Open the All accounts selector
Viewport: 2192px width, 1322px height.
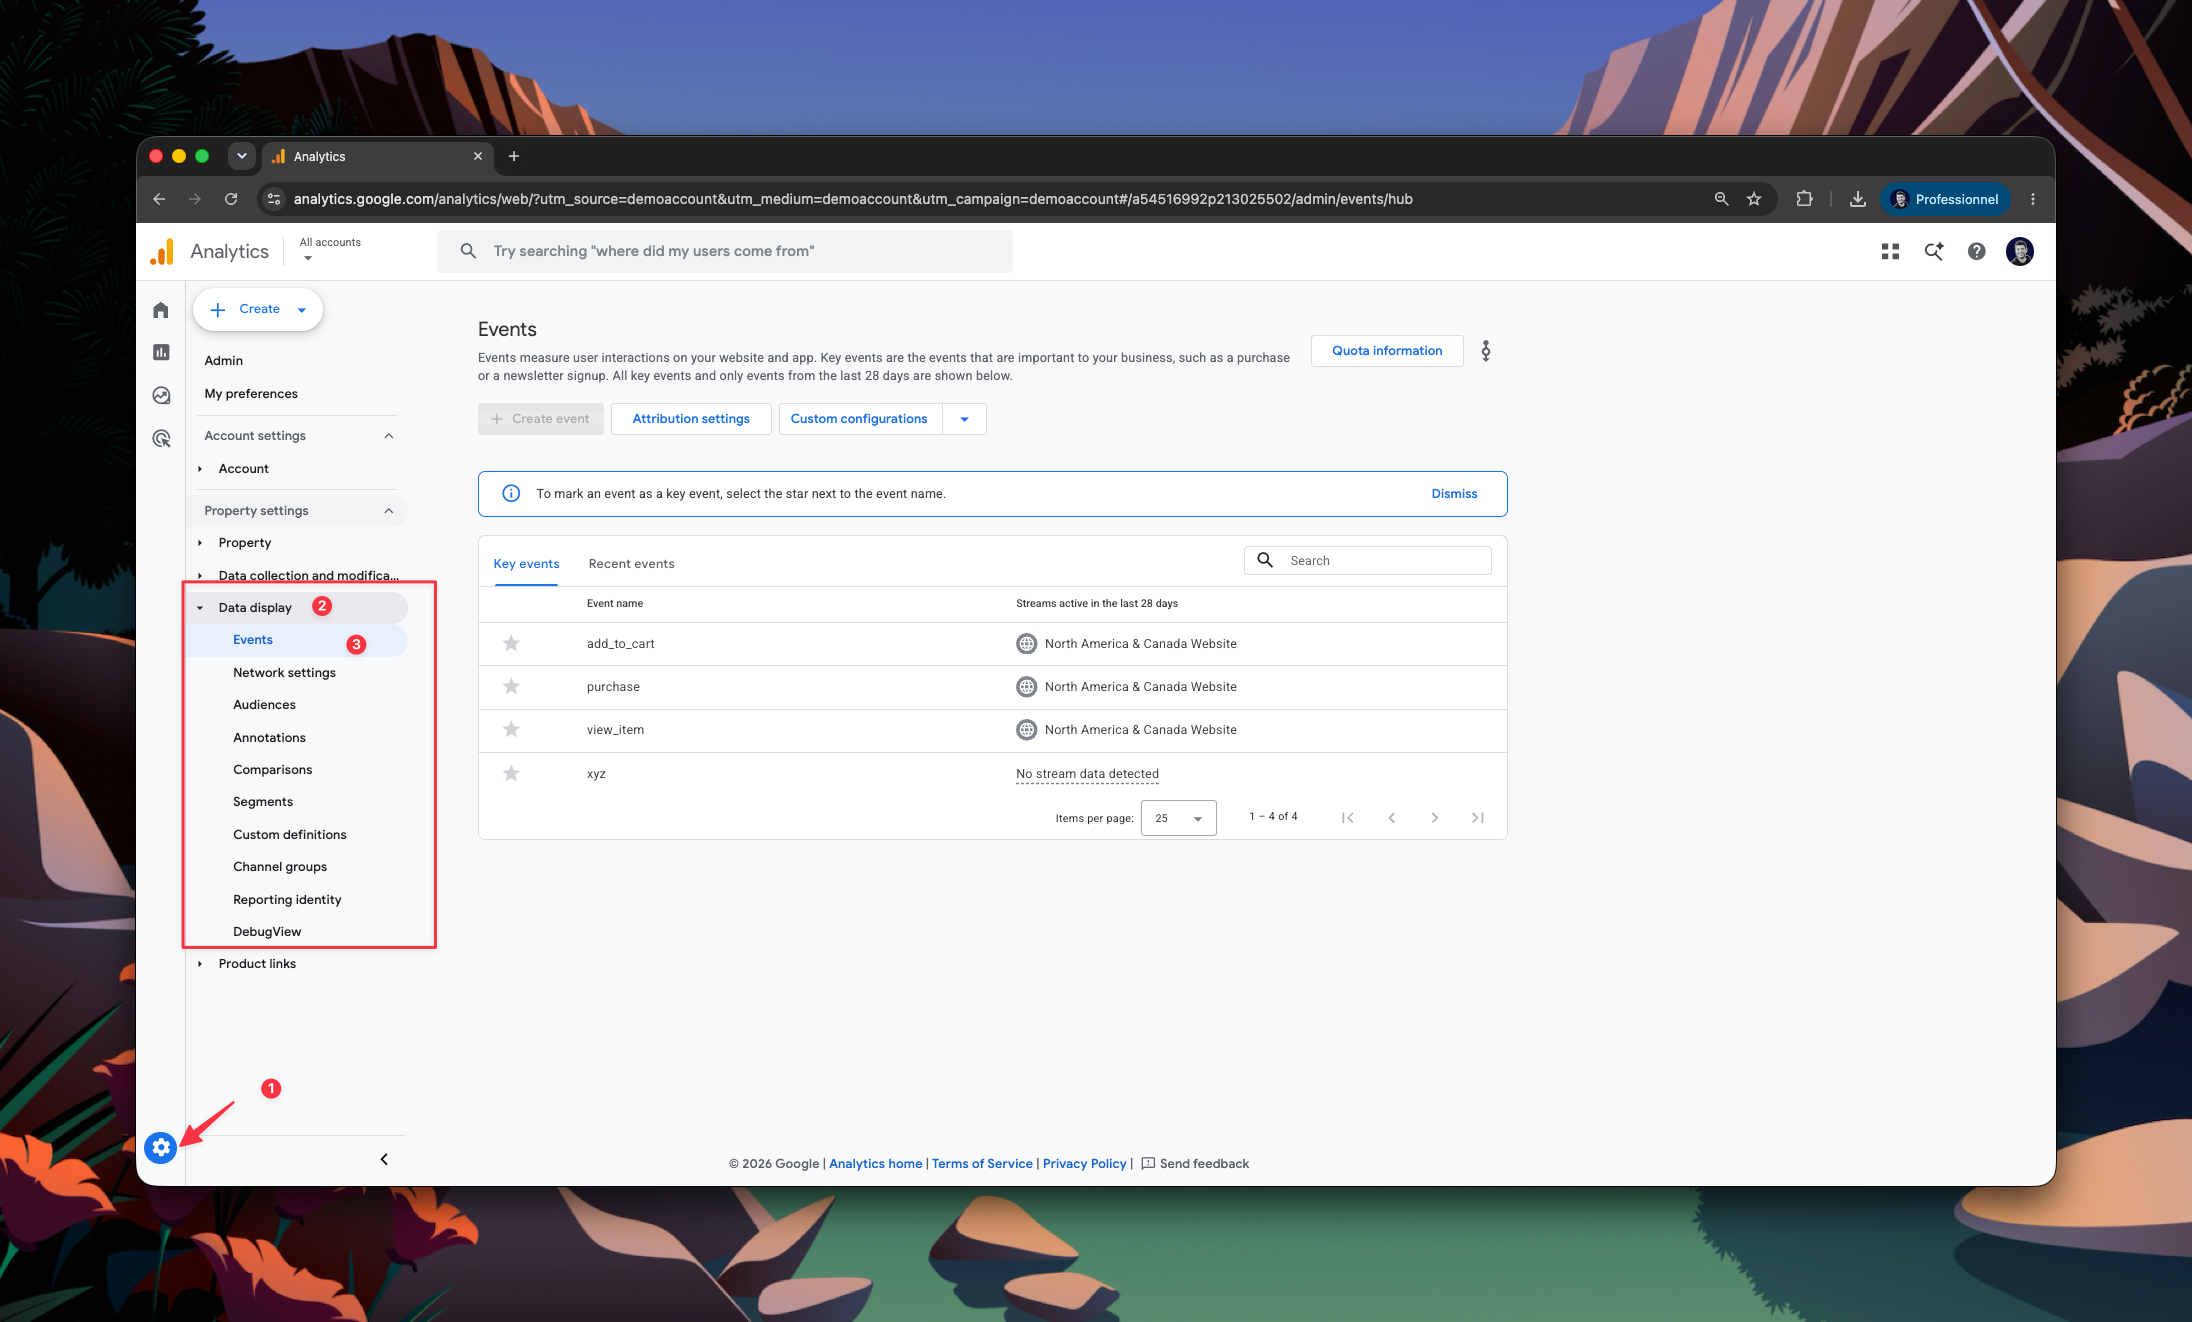(x=330, y=250)
